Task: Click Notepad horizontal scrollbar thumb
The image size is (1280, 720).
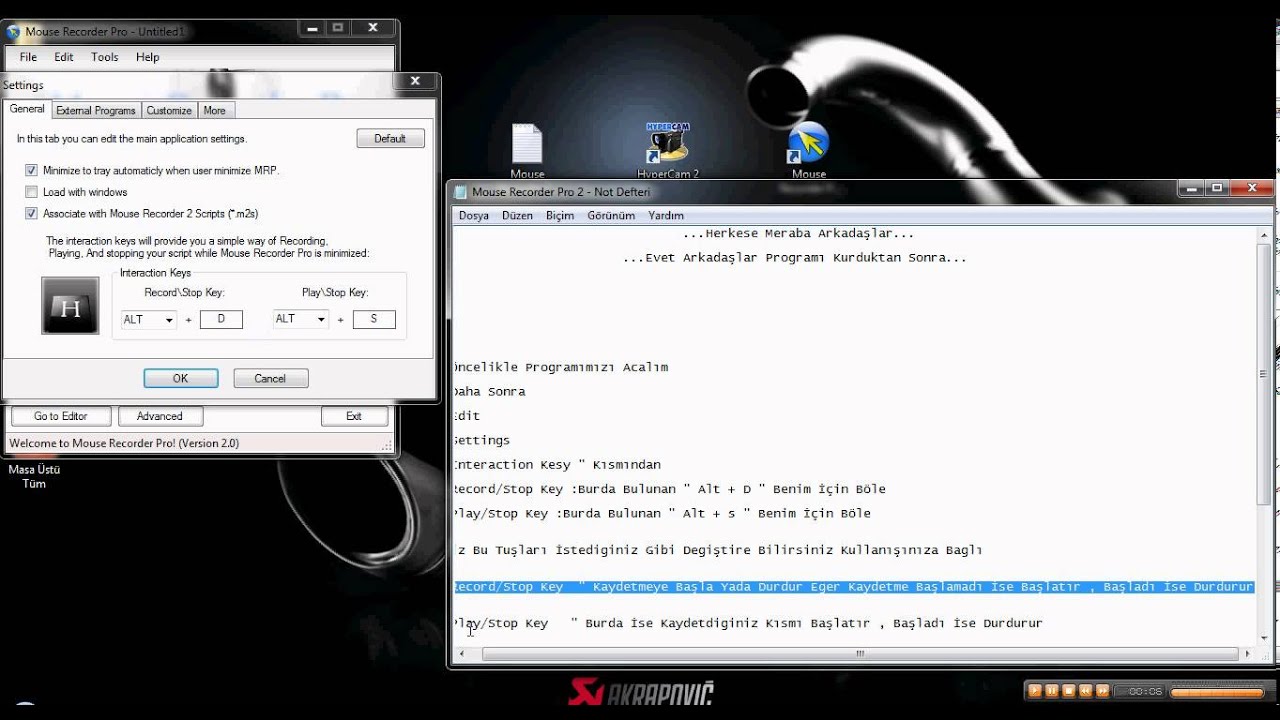Action: coord(860,654)
